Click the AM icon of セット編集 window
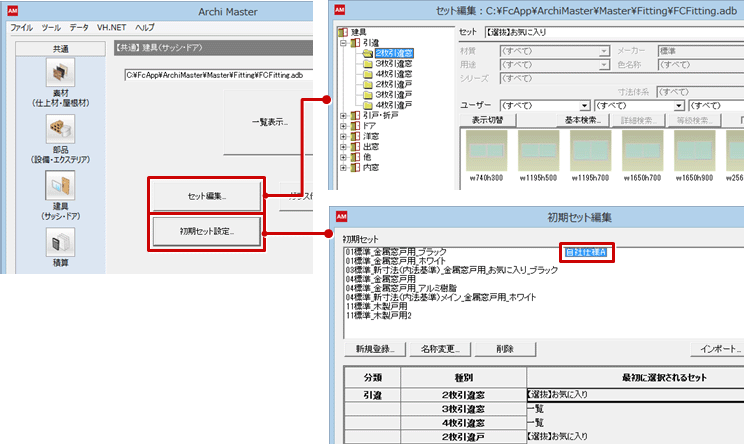The height and width of the screenshot is (444, 744). click(340, 9)
